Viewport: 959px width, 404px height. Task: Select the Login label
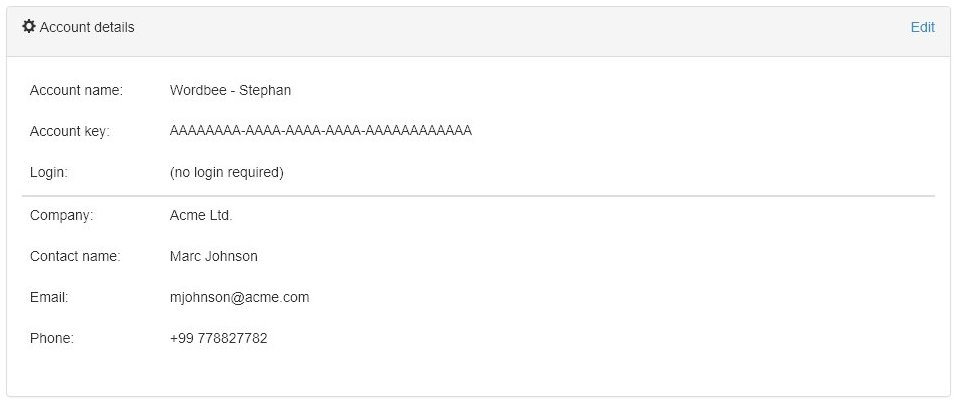(x=49, y=172)
